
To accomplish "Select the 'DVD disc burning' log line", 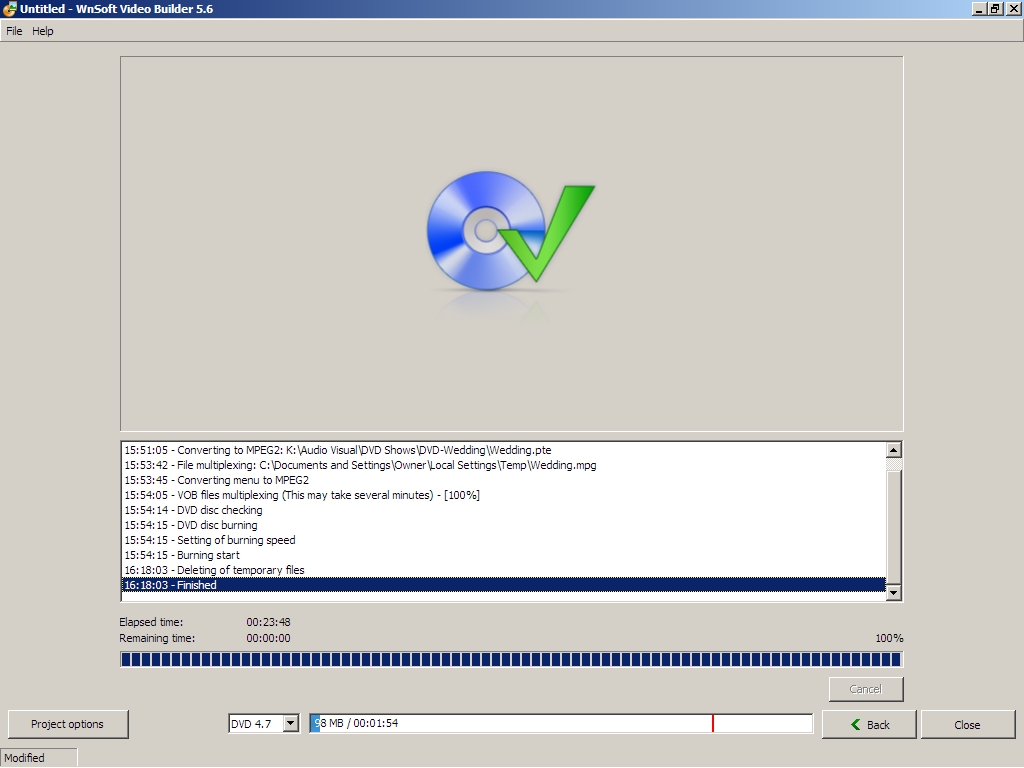I will coord(504,525).
